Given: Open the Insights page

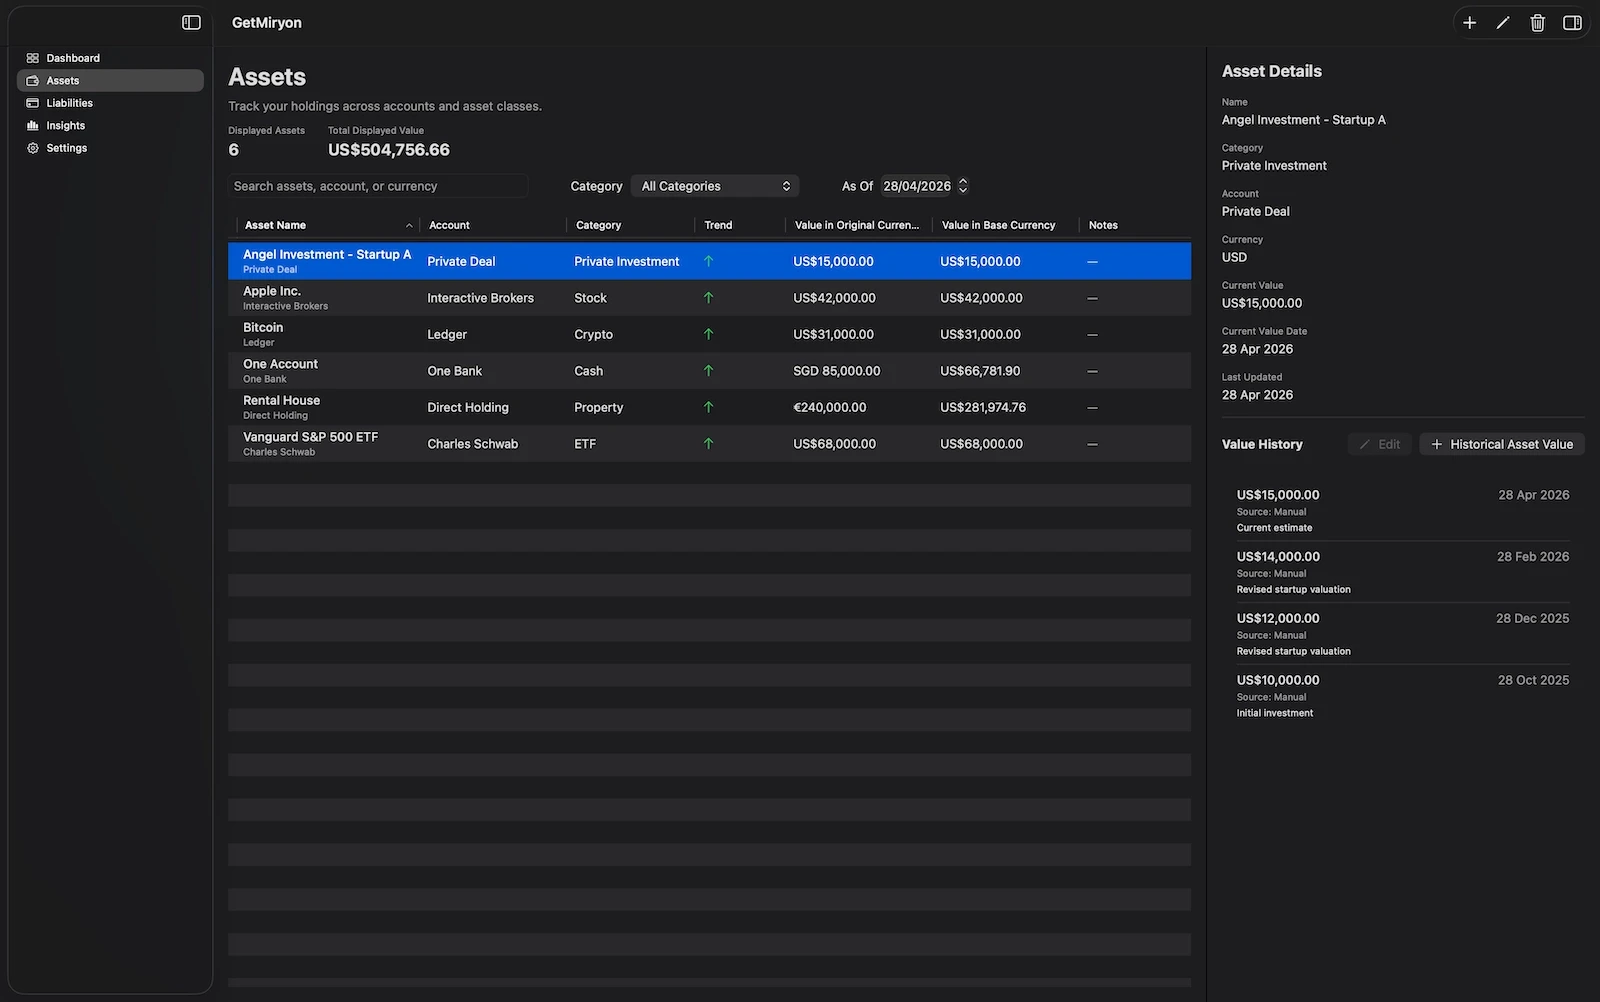Looking at the screenshot, I should coord(110,125).
